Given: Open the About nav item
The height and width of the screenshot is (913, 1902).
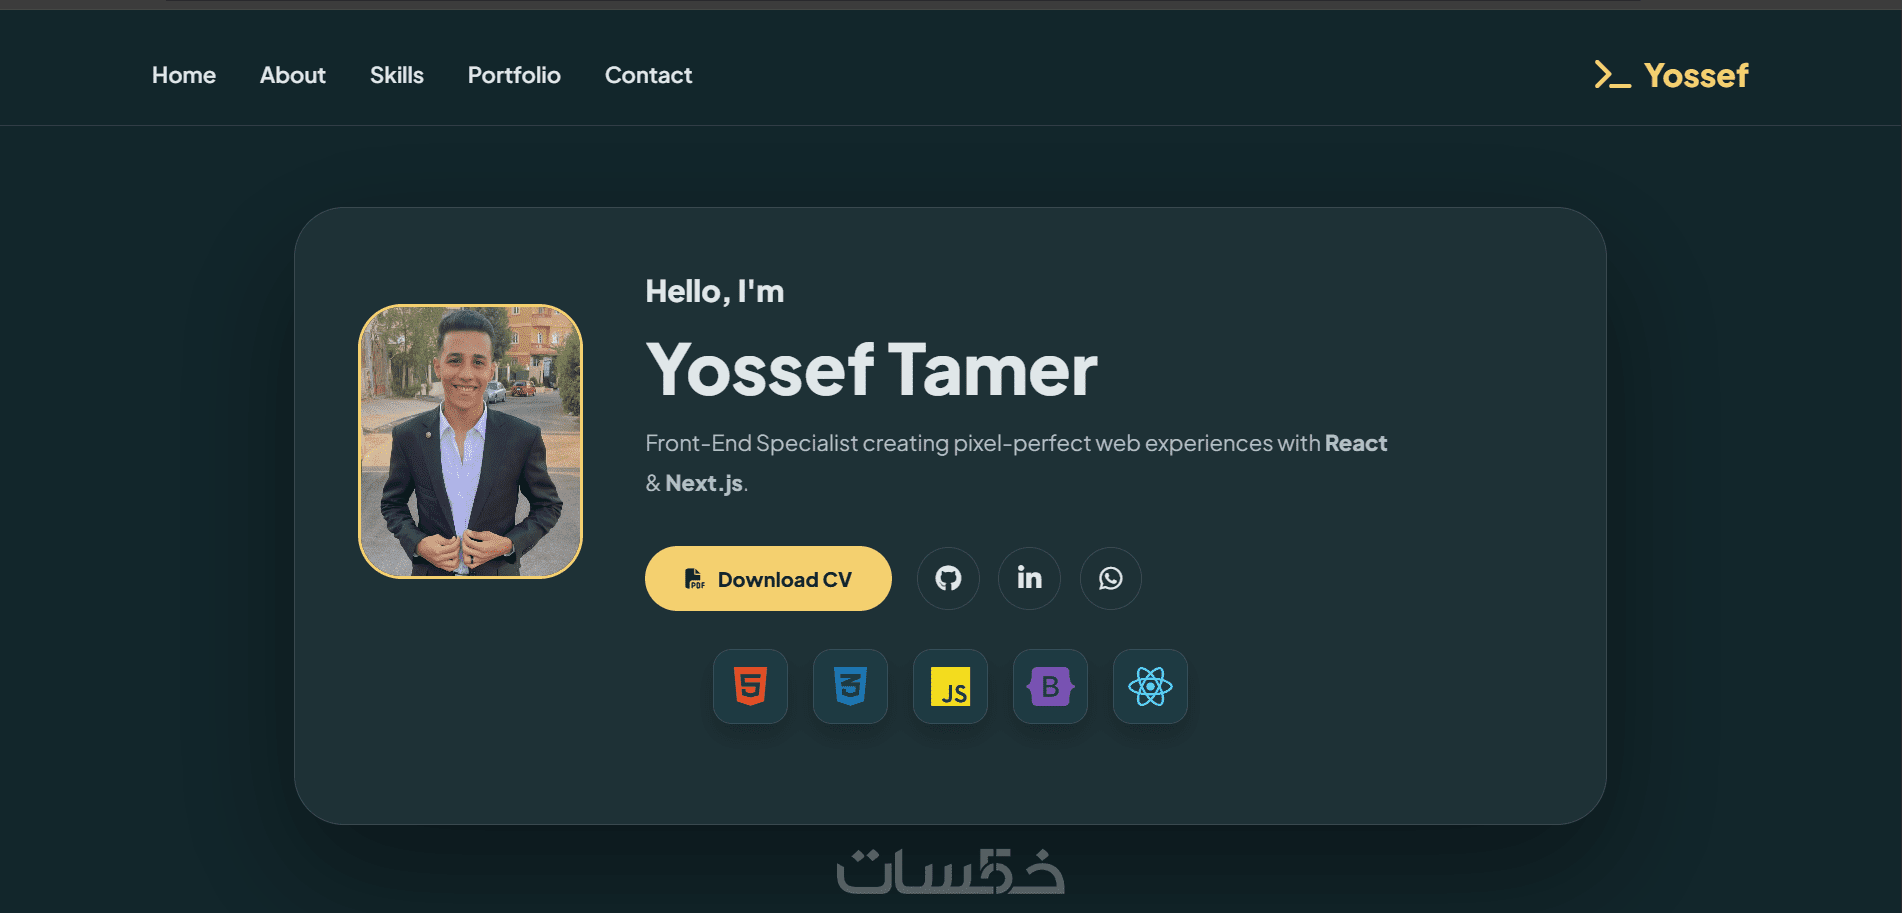Looking at the screenshot, I should [x=293, y=75].
